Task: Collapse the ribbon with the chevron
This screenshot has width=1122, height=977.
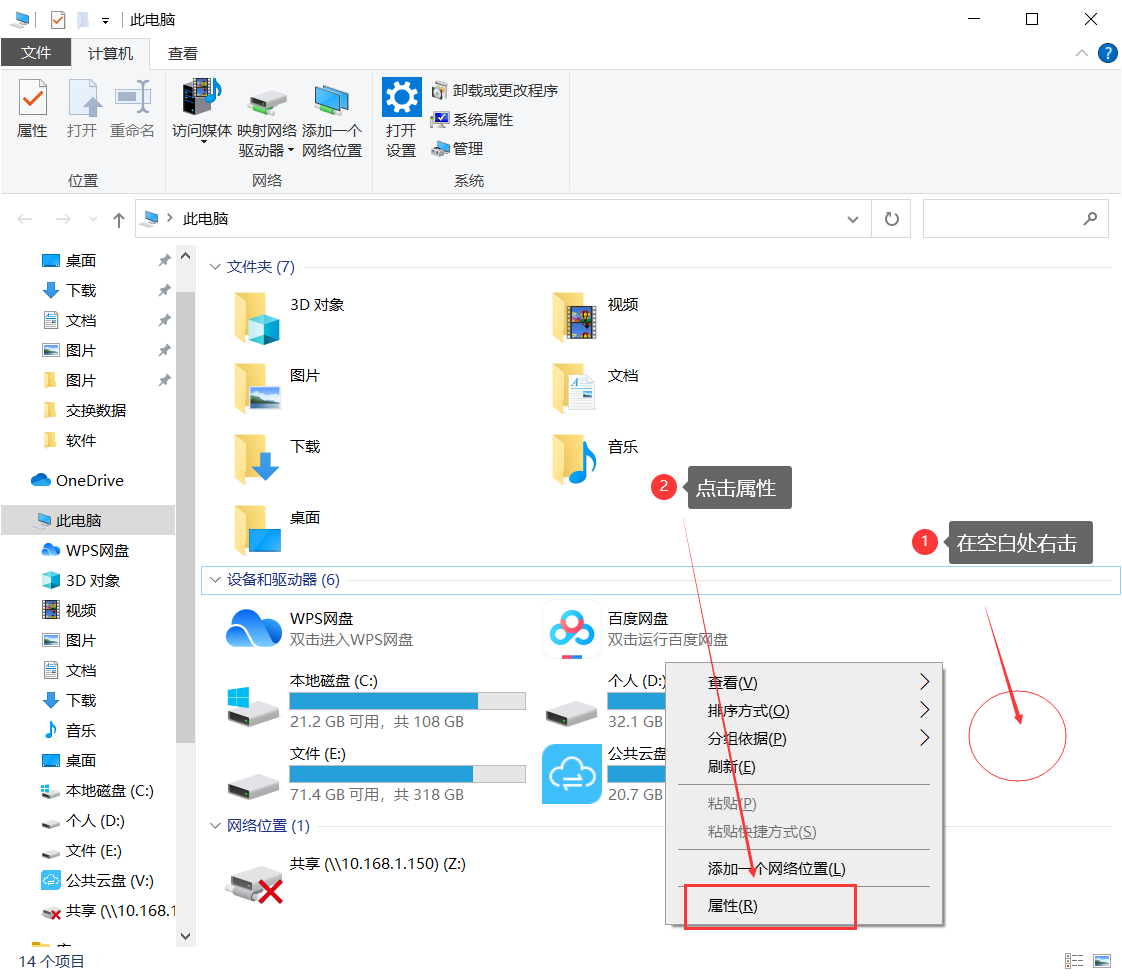Action: [x=1081, y=53]
